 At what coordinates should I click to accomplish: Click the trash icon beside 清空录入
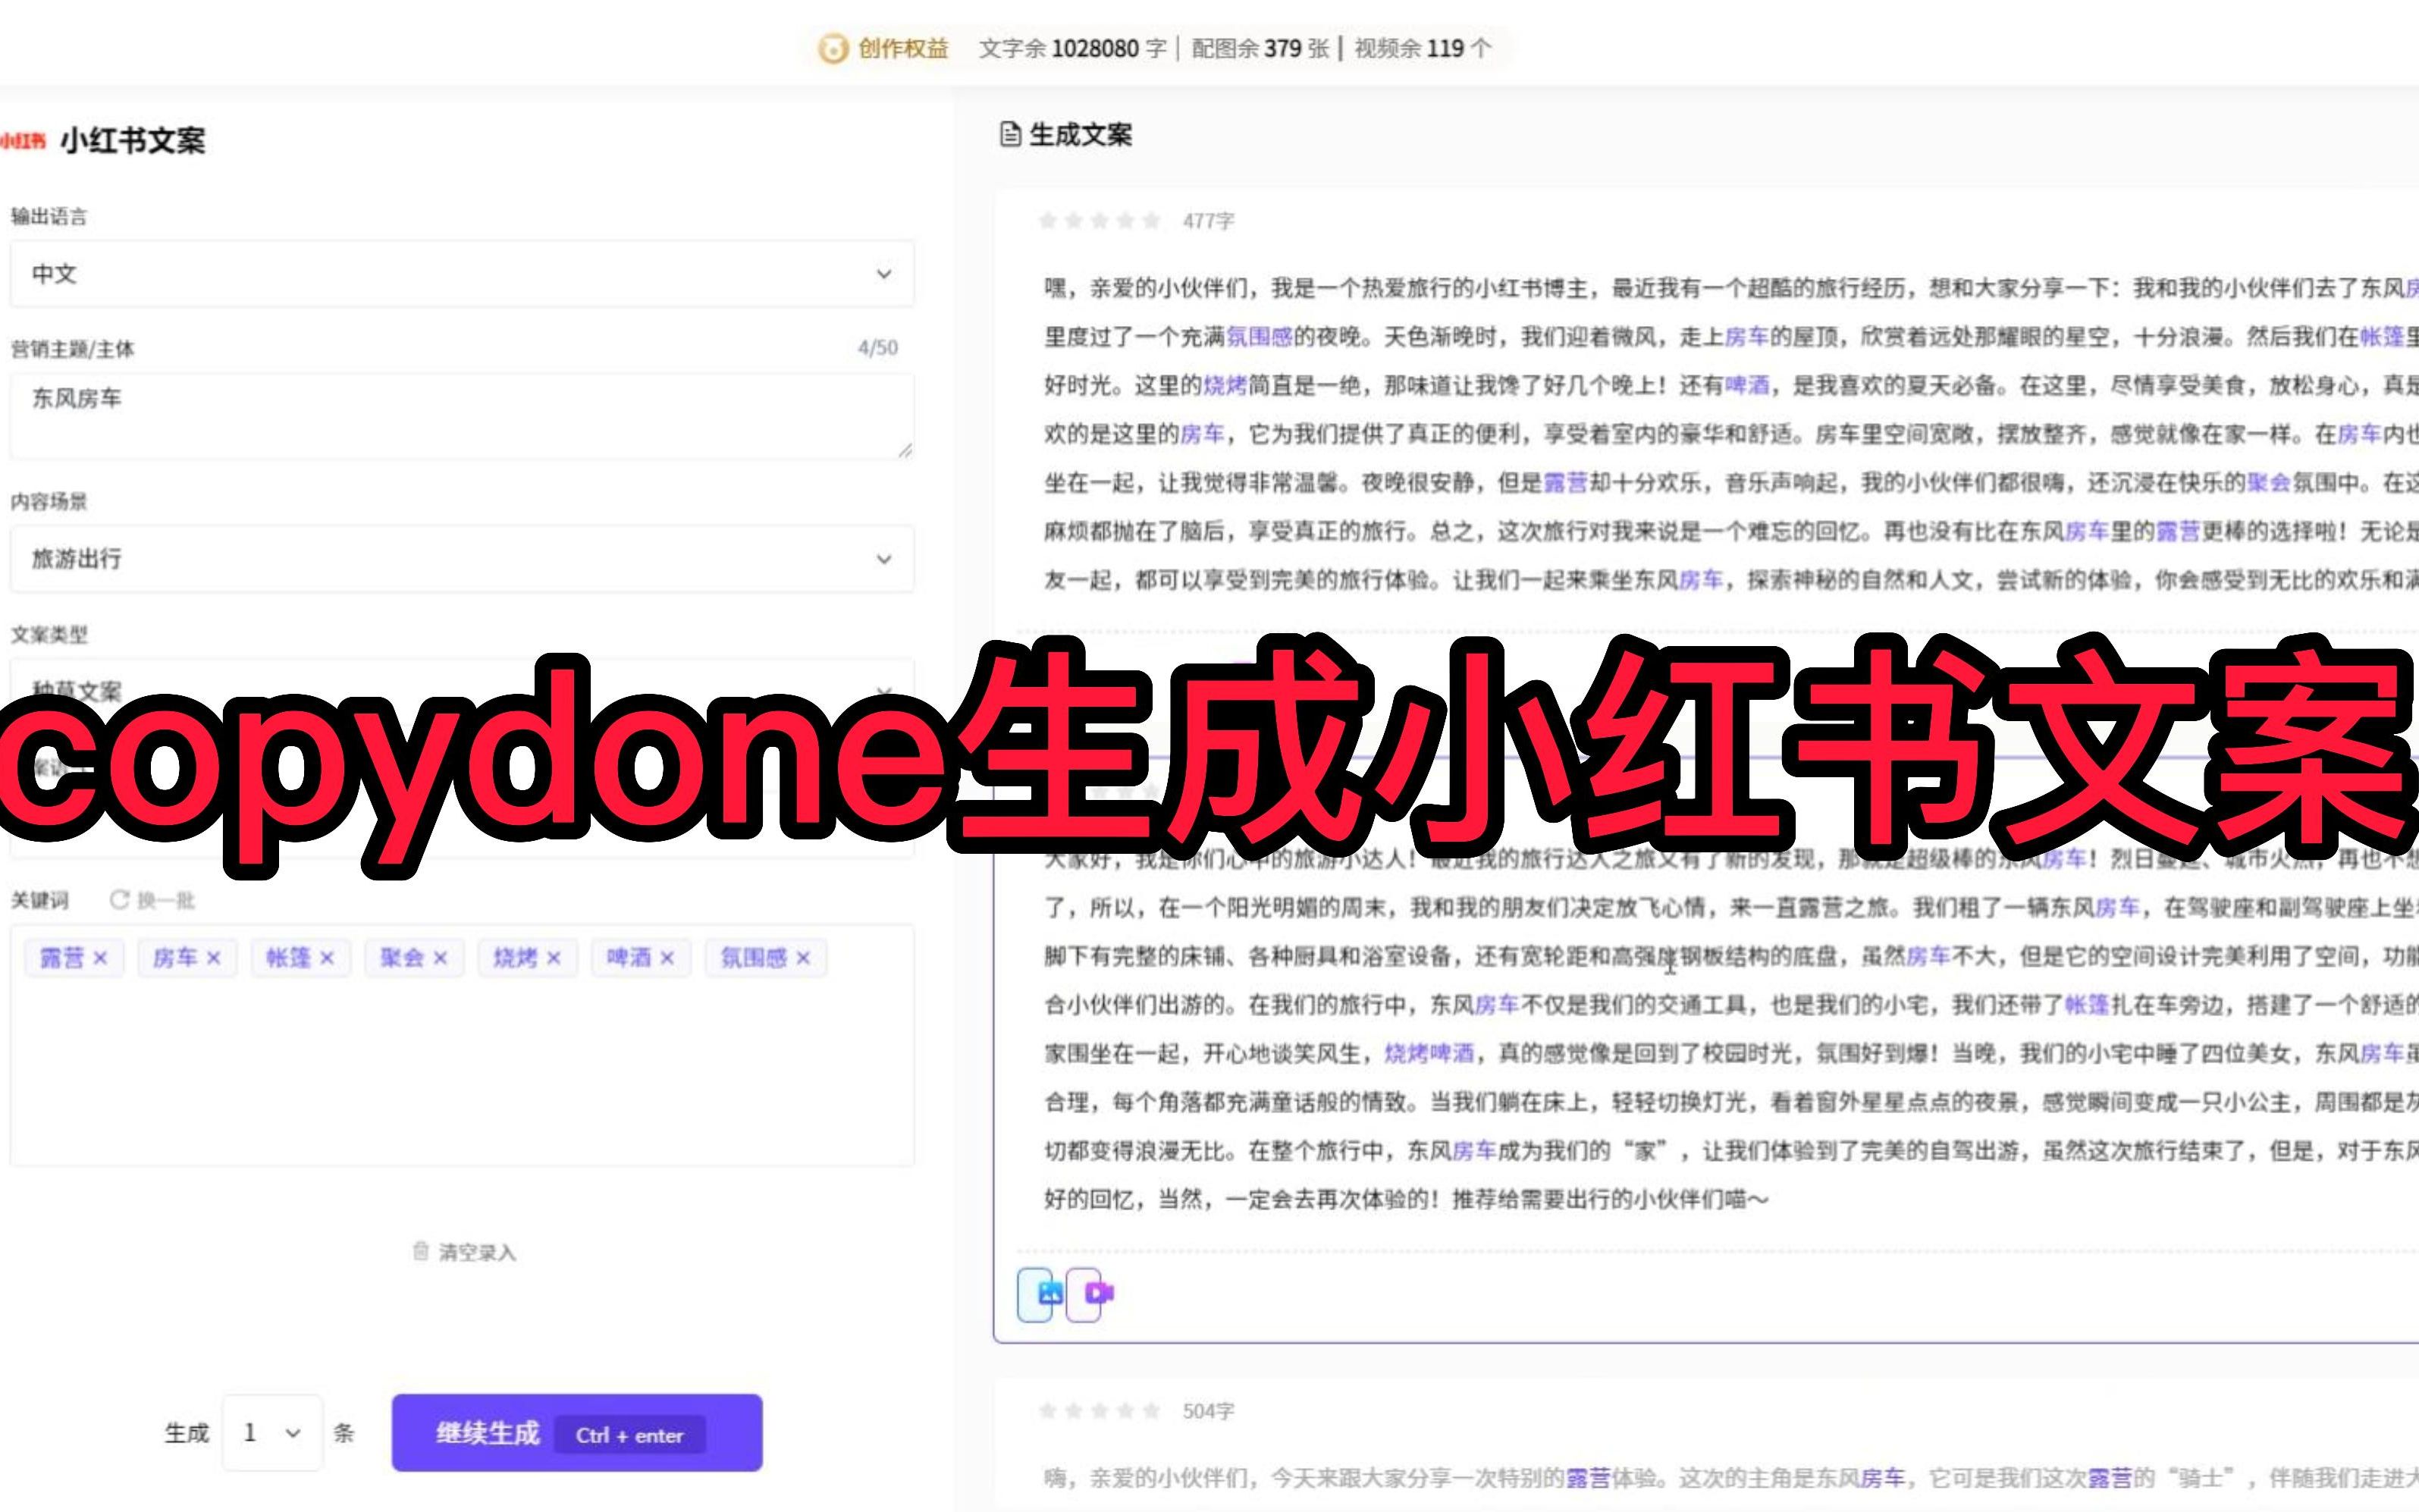tap(421, 1251)
